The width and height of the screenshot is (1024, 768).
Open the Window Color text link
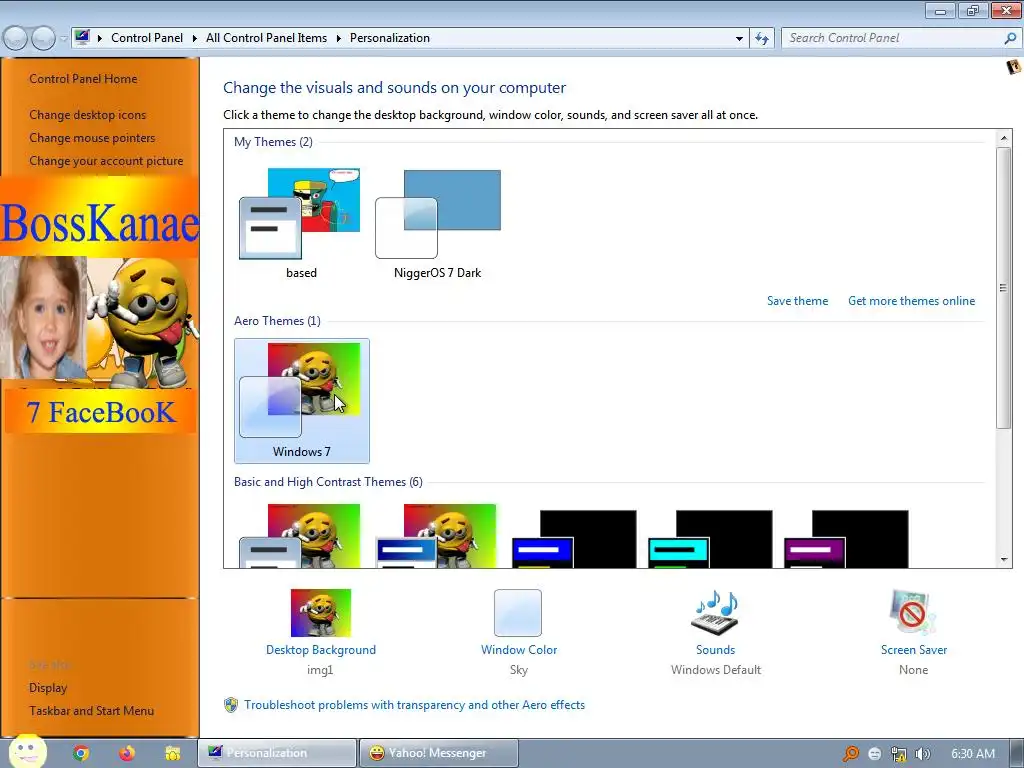519,650
